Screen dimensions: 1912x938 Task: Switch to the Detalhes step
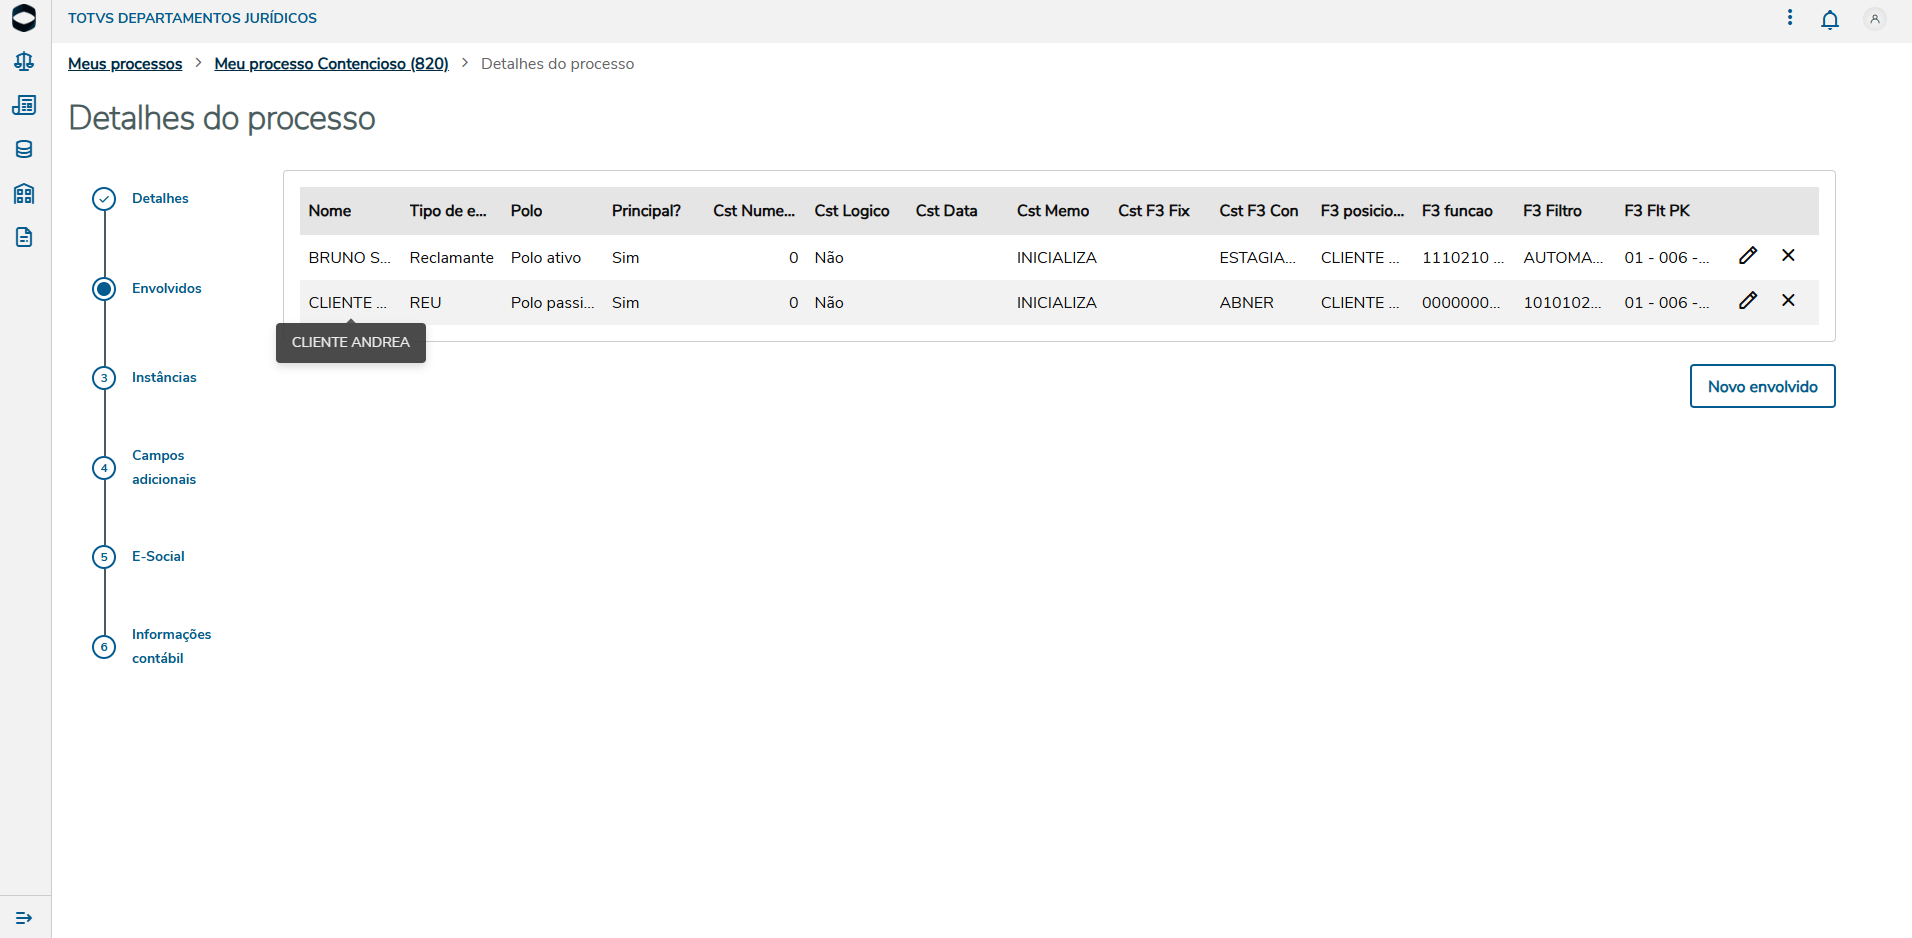click(160, 198)
